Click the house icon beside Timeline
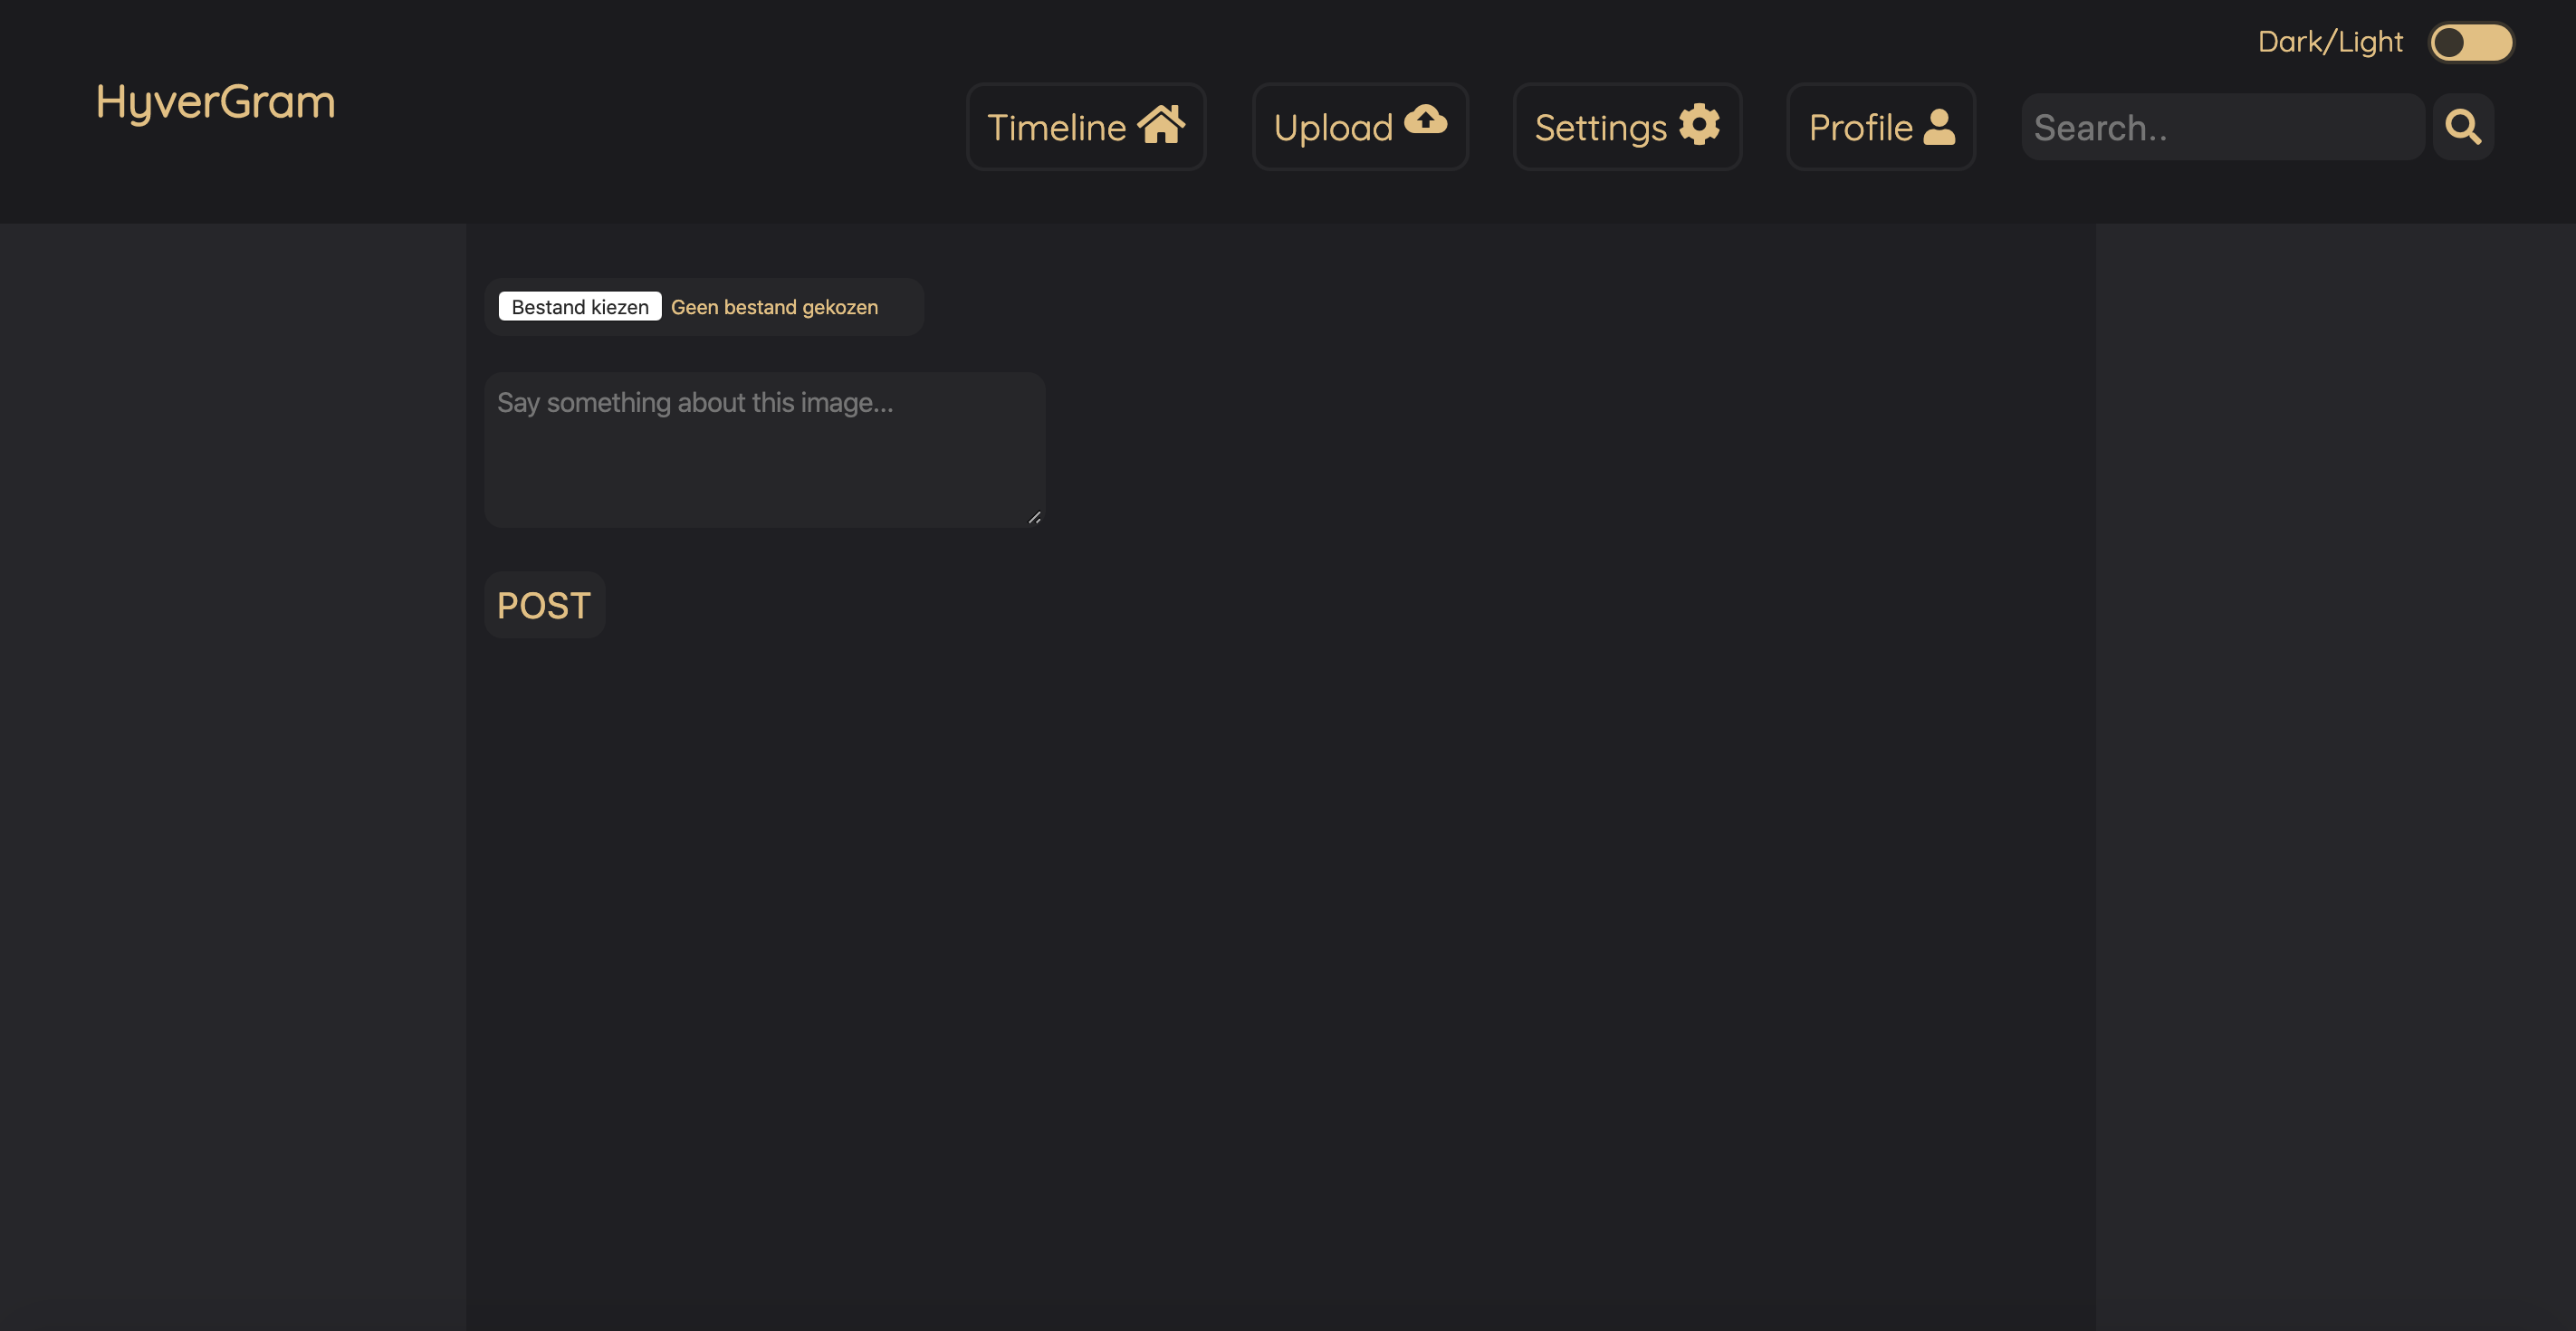 tap(1161, 125)
